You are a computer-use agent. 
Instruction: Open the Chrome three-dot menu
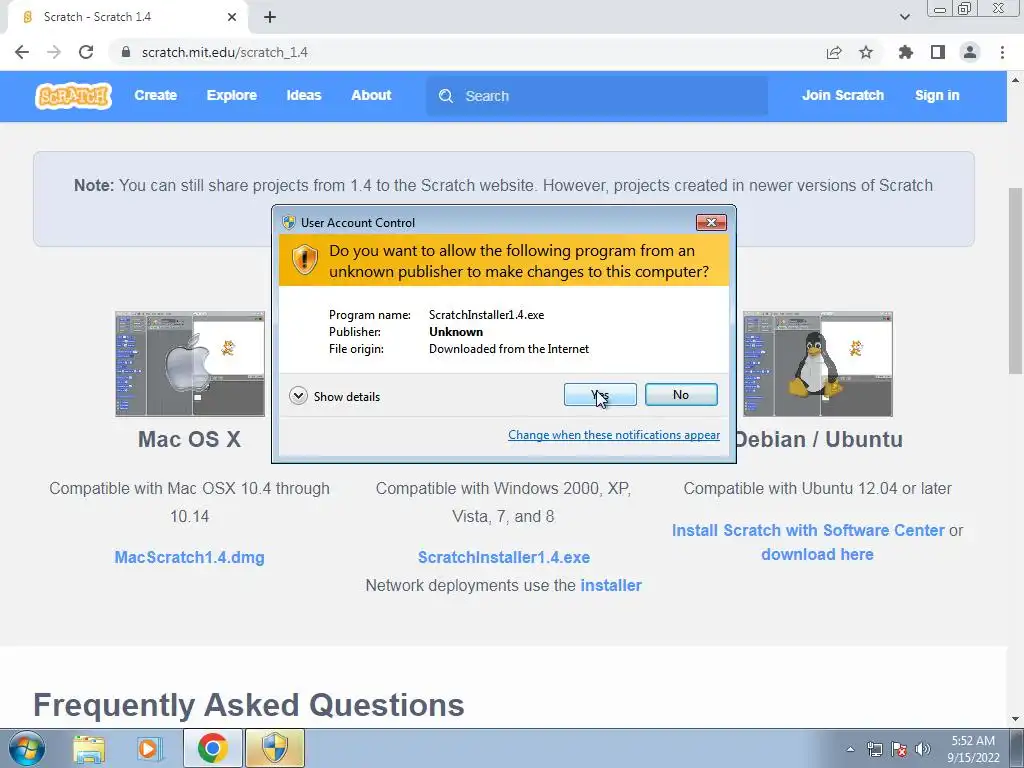coord(1002,52)
